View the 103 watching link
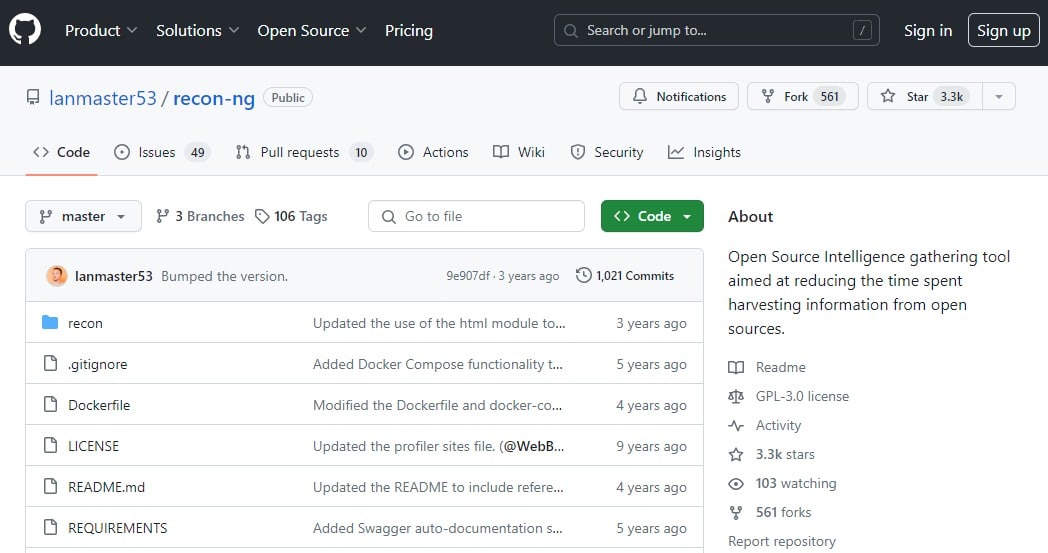 pyautogui.click(x=782, y=483)
